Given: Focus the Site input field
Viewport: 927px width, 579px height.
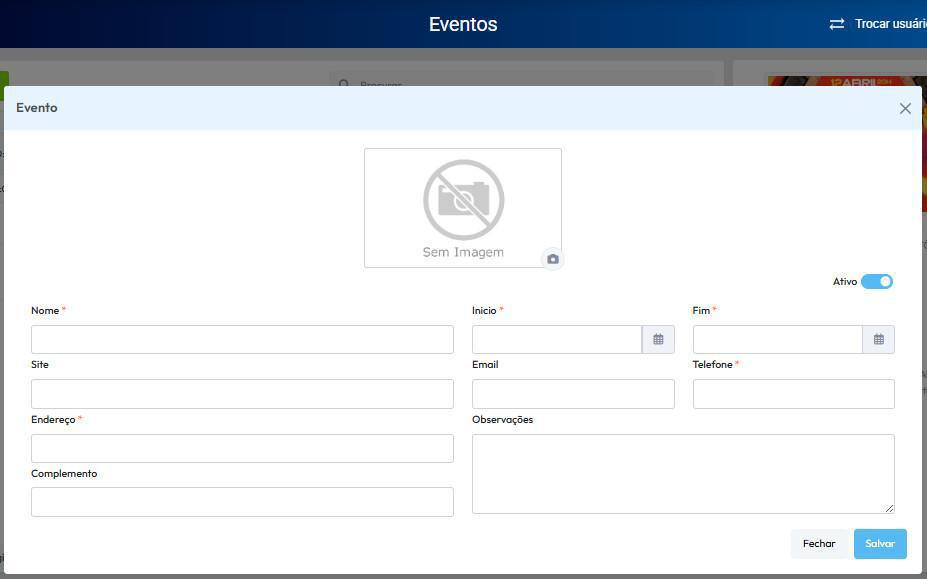Looking at the screenshot, I should pyautogui.click(x=242, y=394).
